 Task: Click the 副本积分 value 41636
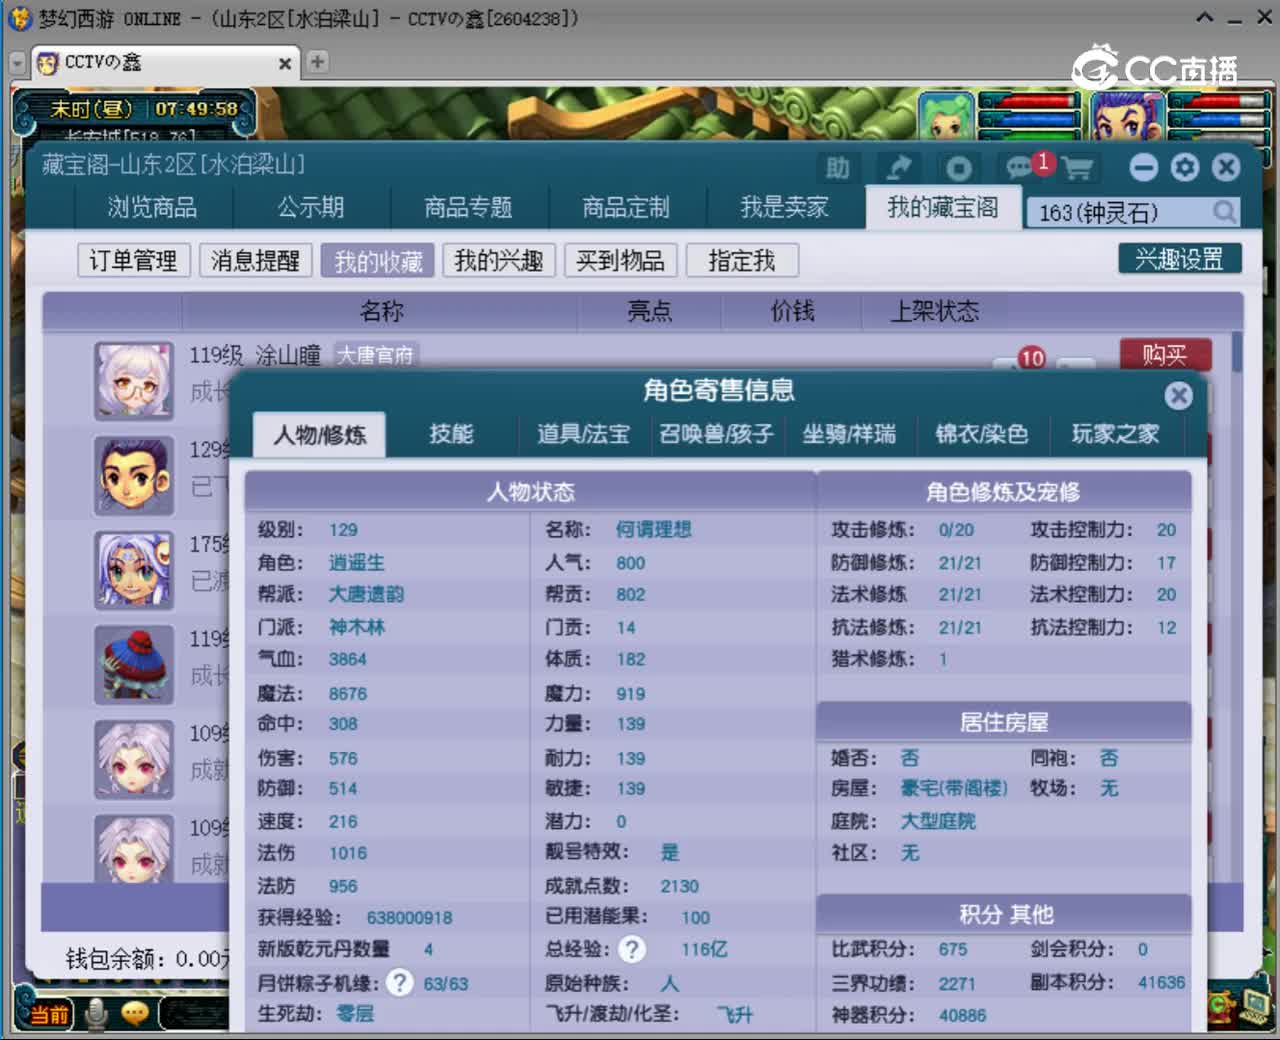coord(1161,983)
